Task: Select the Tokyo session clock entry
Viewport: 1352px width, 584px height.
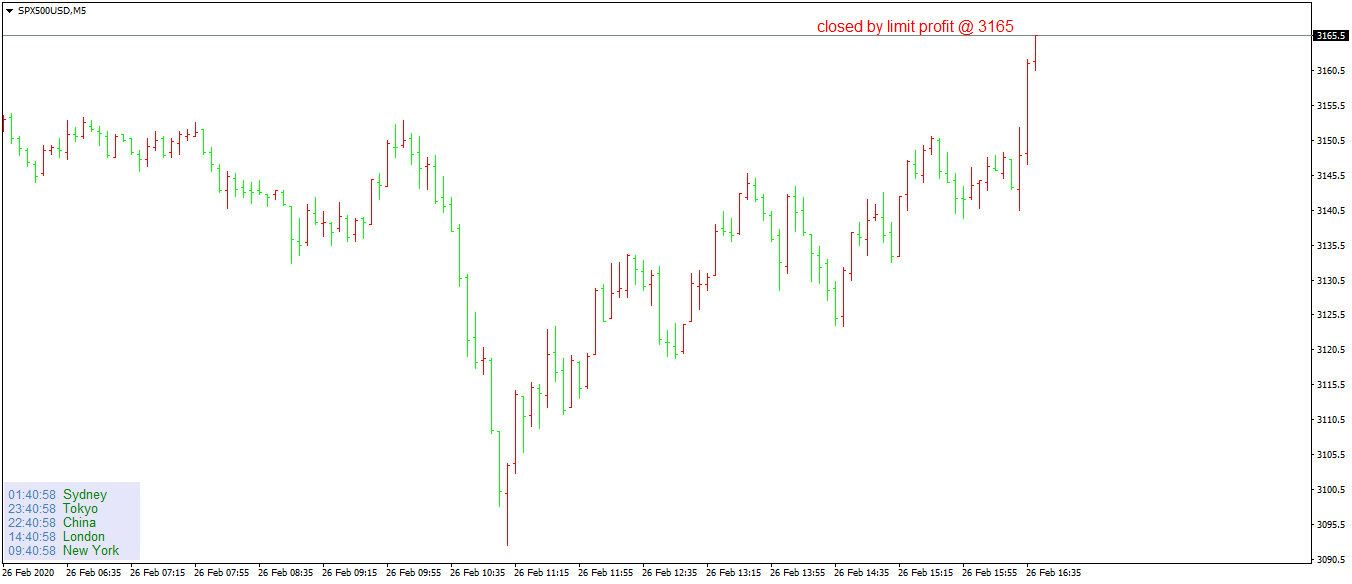Action: coord(53,509)
